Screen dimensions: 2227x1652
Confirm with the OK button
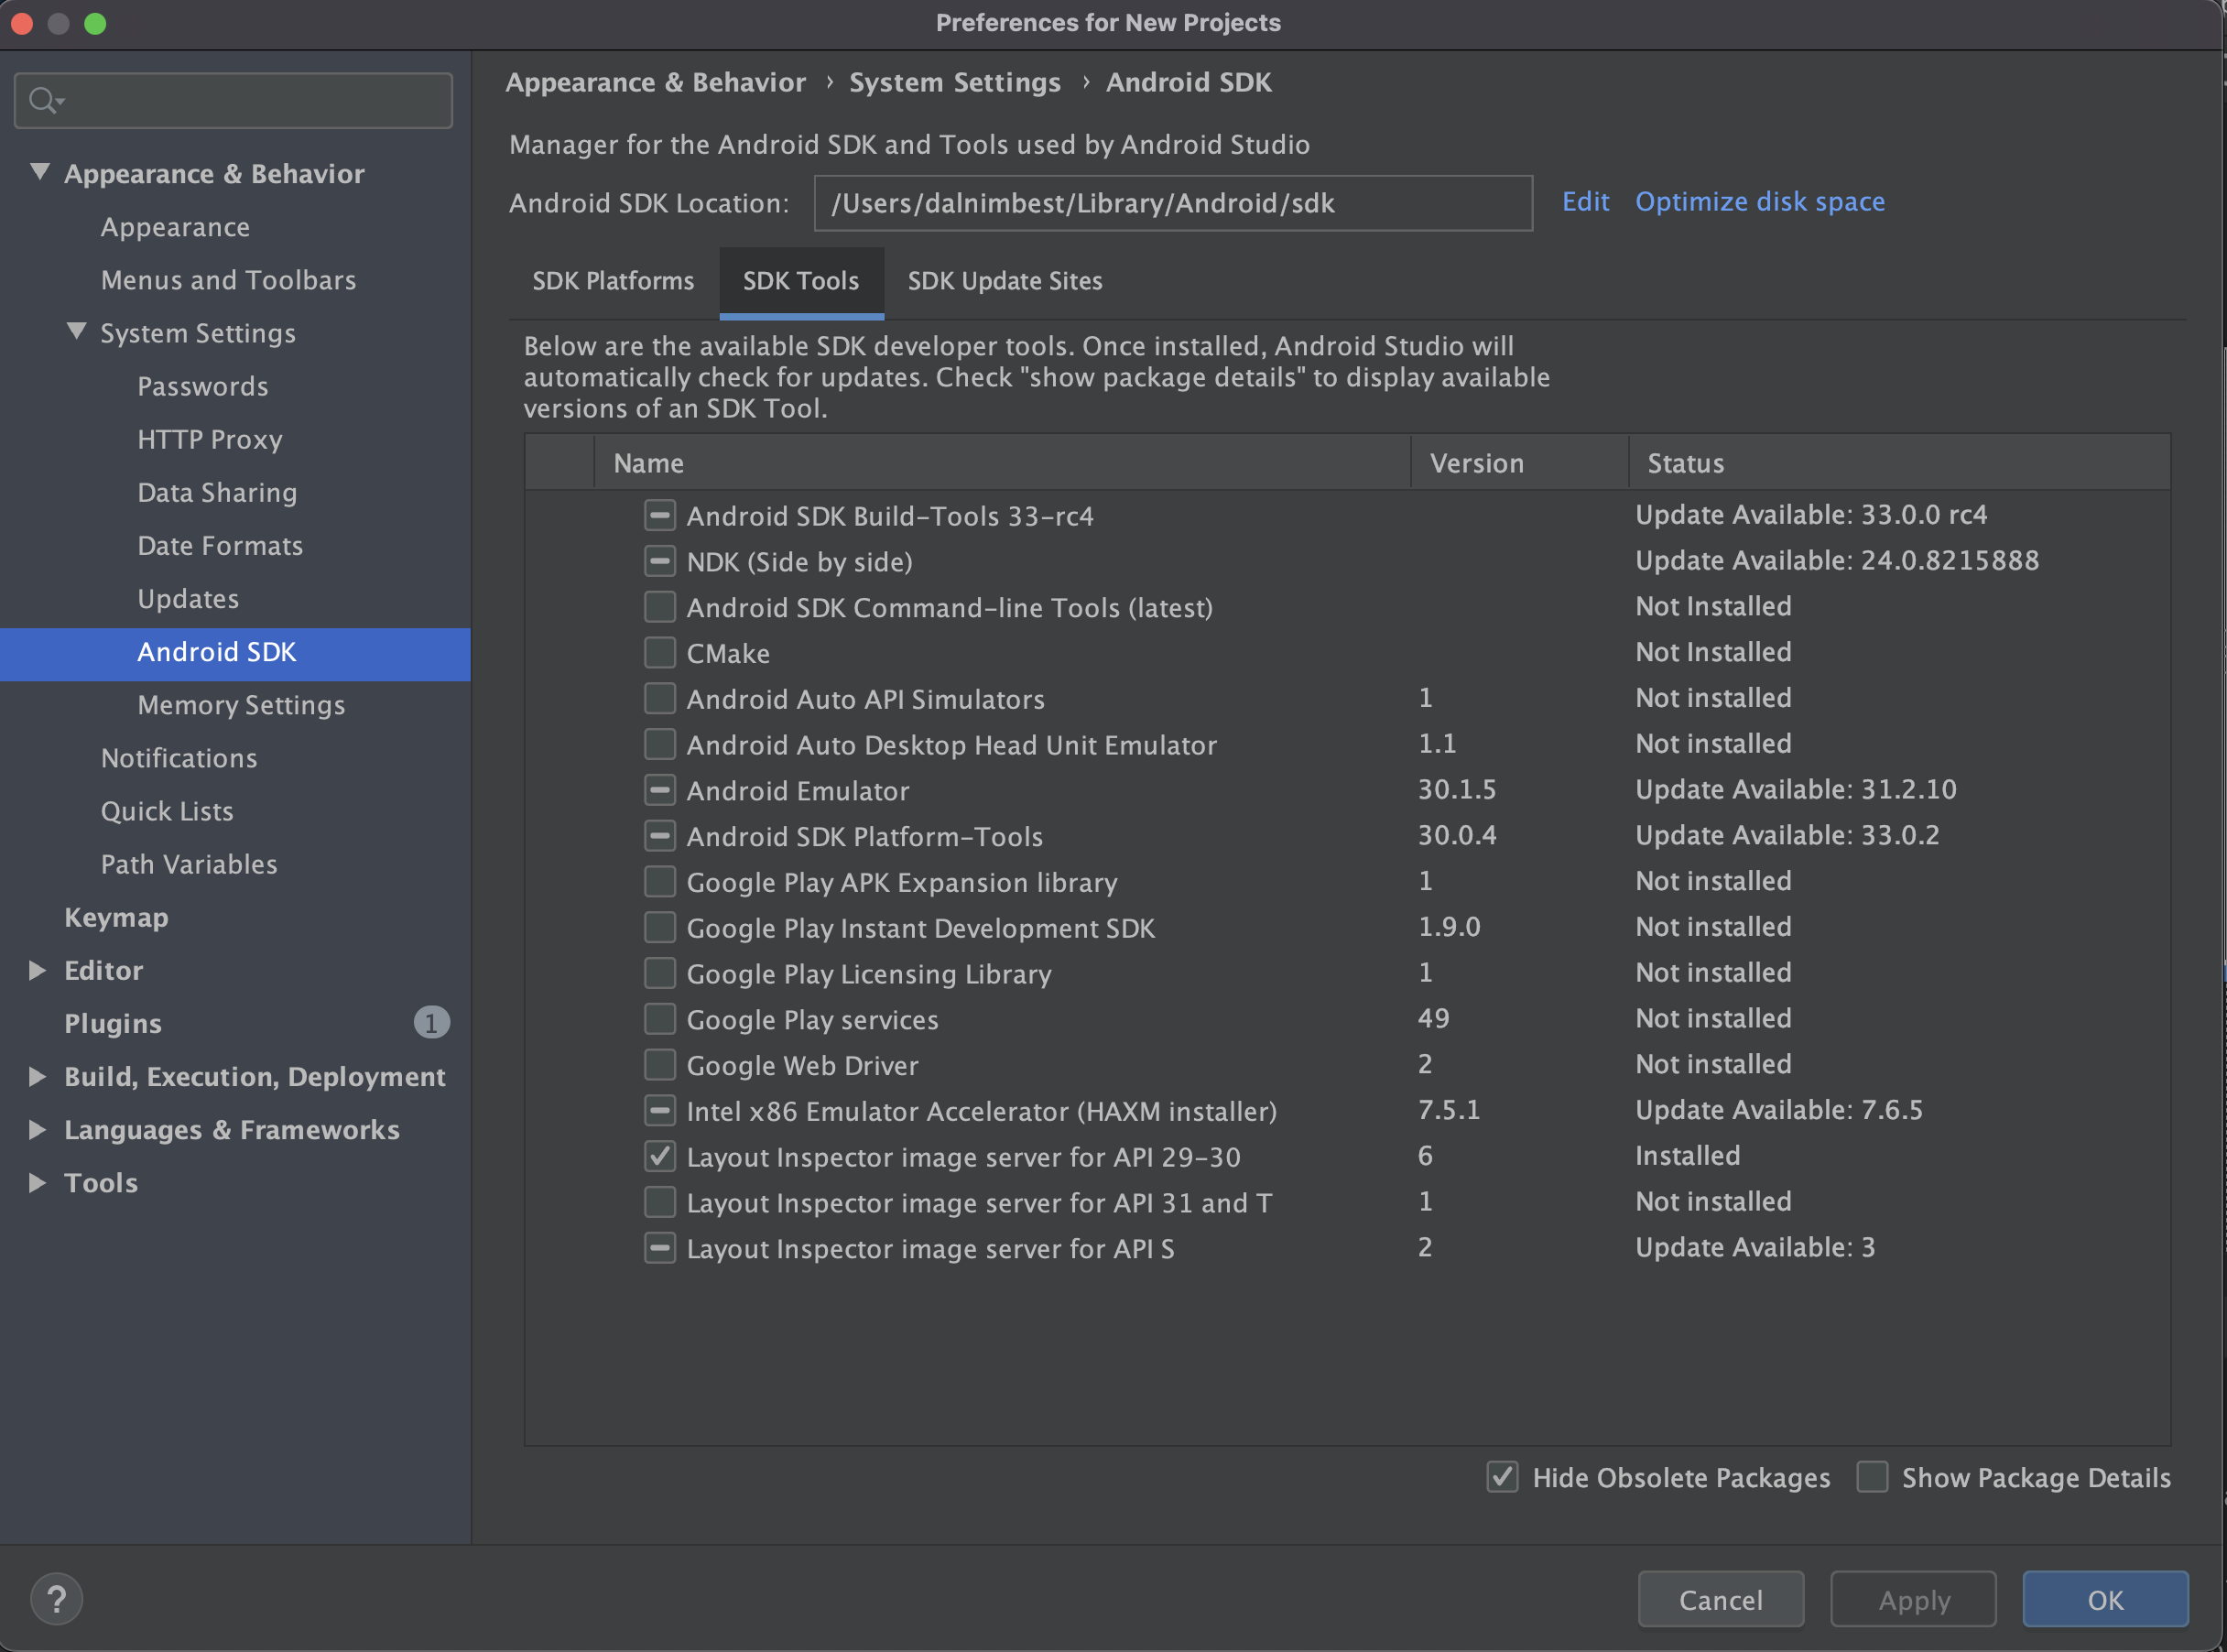2105,1599
